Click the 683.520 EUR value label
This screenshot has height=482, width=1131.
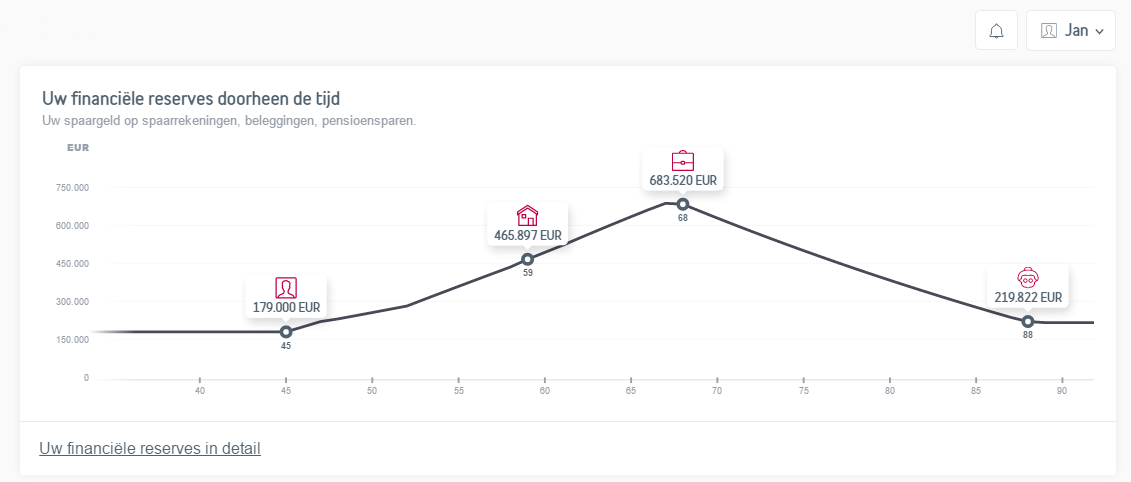pyautogui.click(x=683, y=181)
